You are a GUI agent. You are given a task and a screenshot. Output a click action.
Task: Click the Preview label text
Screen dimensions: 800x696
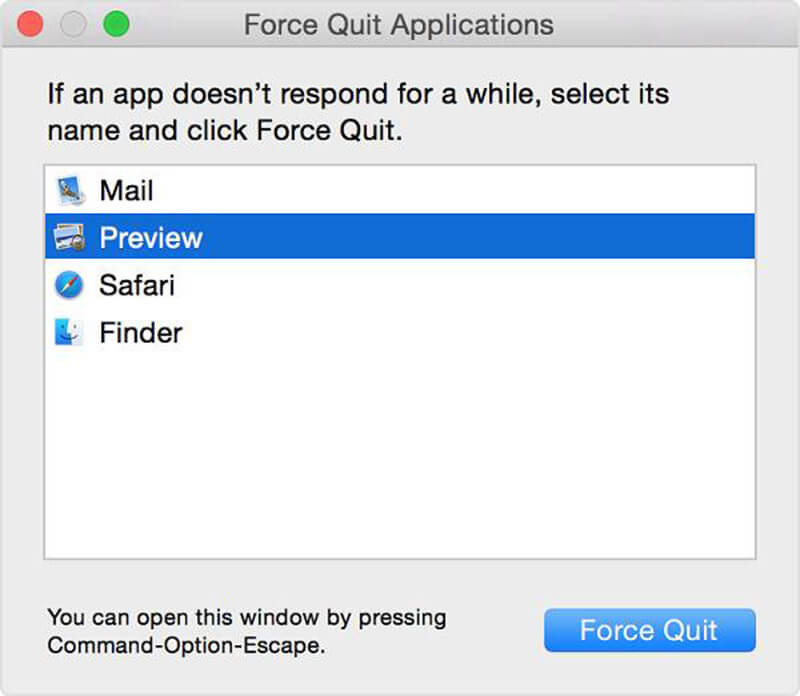tap(150, 238)
